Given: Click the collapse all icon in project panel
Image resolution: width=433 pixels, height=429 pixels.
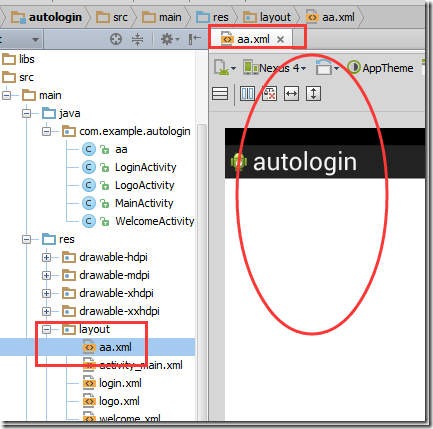Looking at the screenshot, I should tap(137, 39).
